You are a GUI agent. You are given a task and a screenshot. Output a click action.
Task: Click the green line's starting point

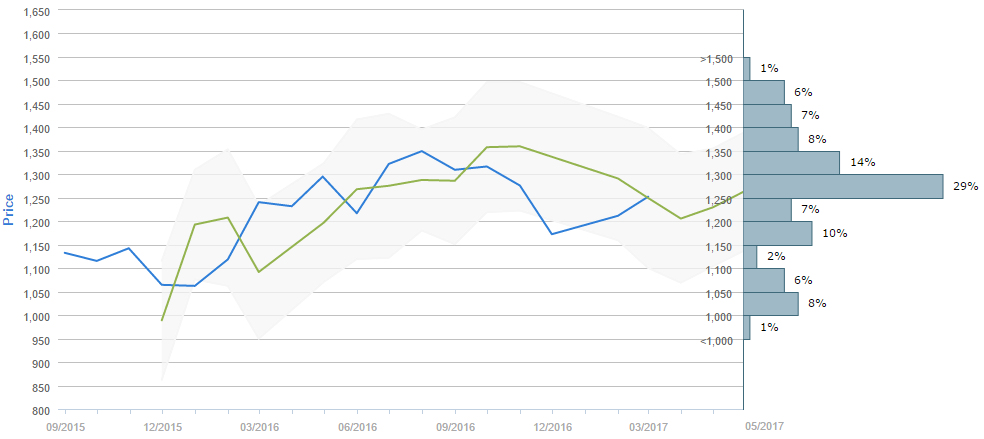coord(162,320)
